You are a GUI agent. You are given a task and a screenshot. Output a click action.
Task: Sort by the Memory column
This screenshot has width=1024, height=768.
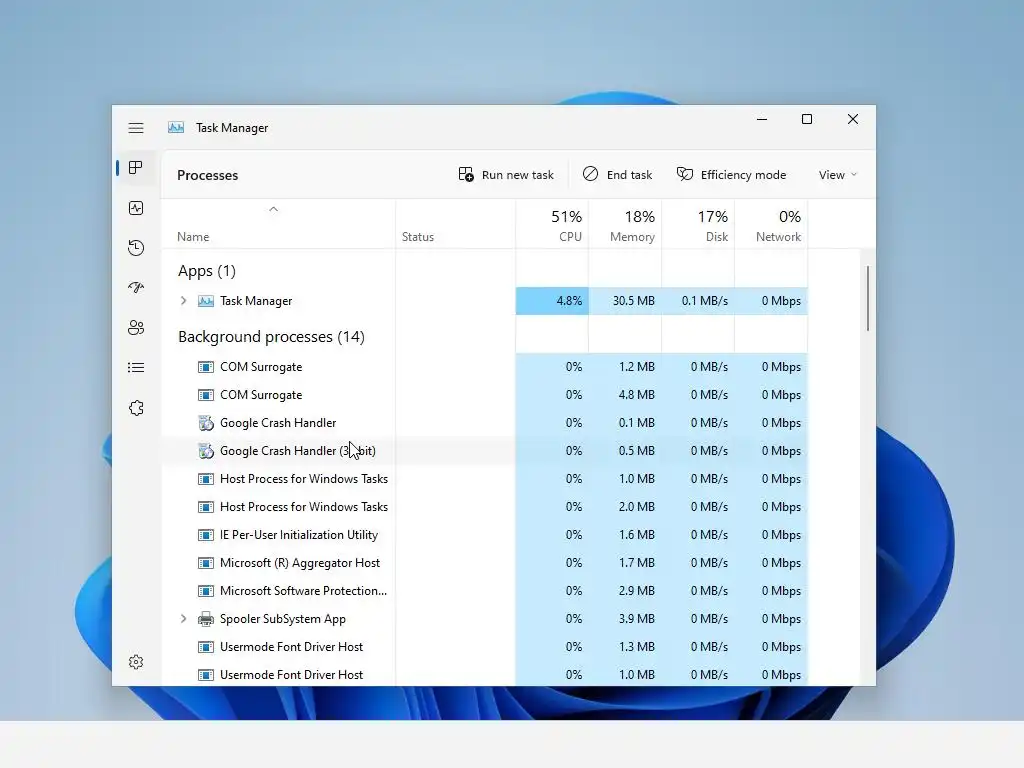[626, 225]
